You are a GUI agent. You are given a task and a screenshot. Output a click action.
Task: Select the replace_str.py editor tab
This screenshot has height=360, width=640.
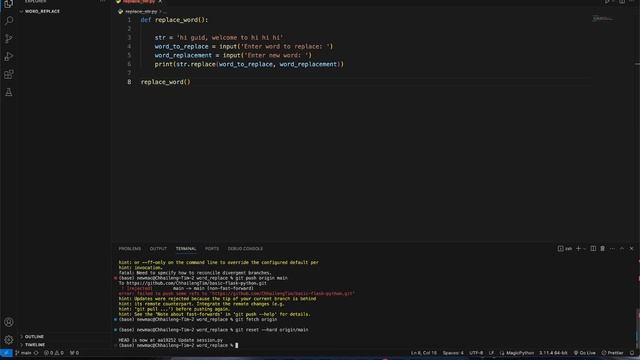138,2
